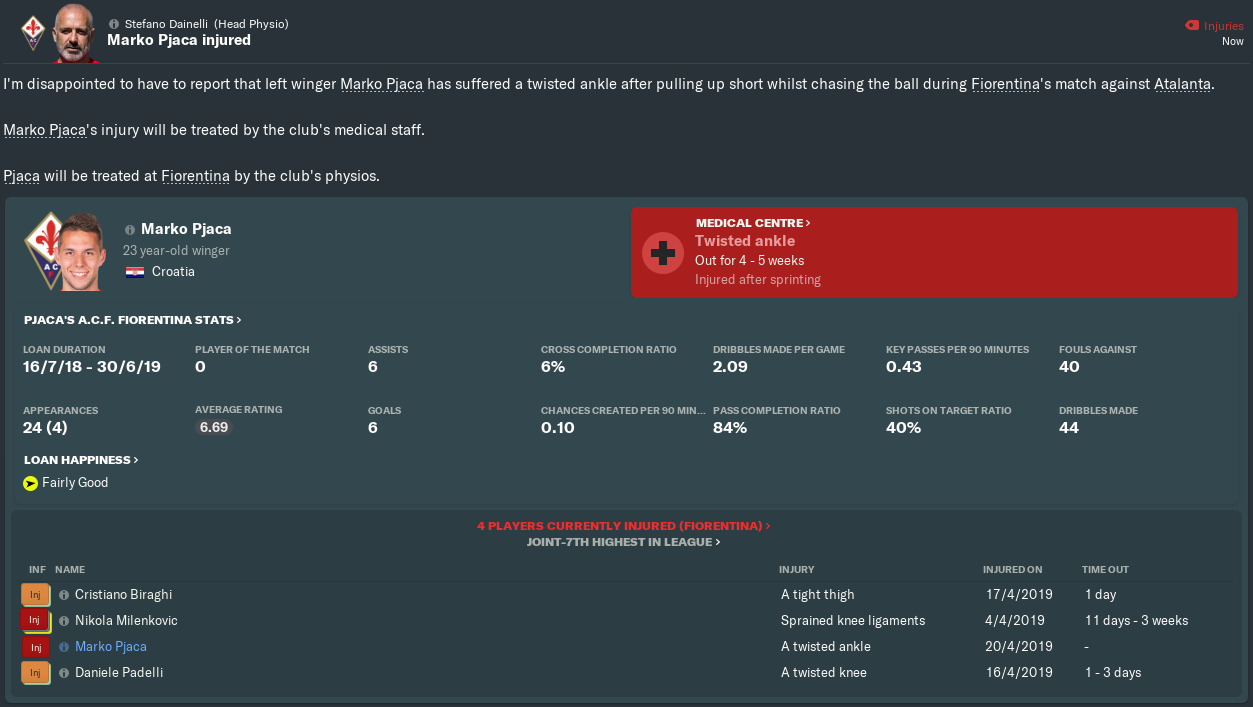Click the medical cross icon
This screenshot has height=707, width=1253.
662,254
